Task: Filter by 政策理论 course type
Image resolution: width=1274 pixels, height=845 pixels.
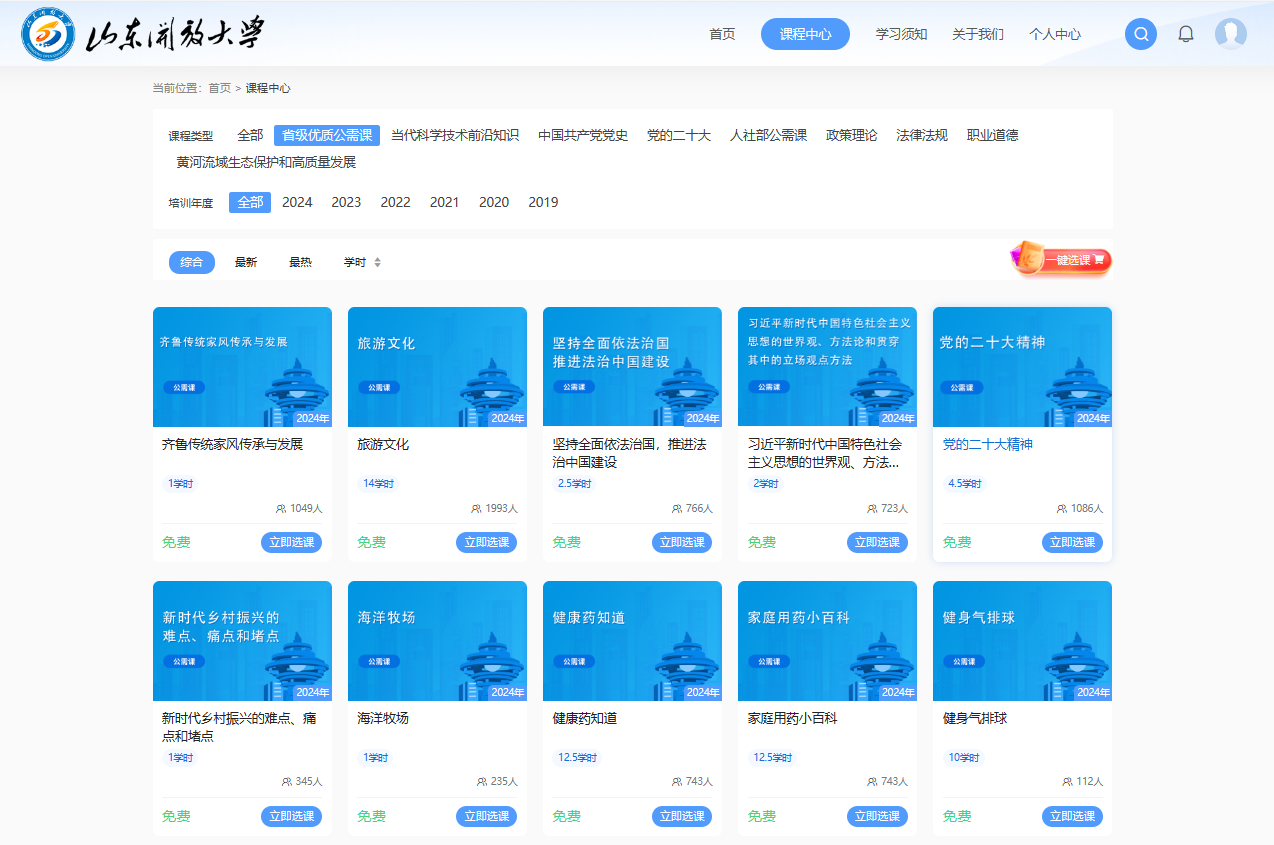Action: click(852, 135)
